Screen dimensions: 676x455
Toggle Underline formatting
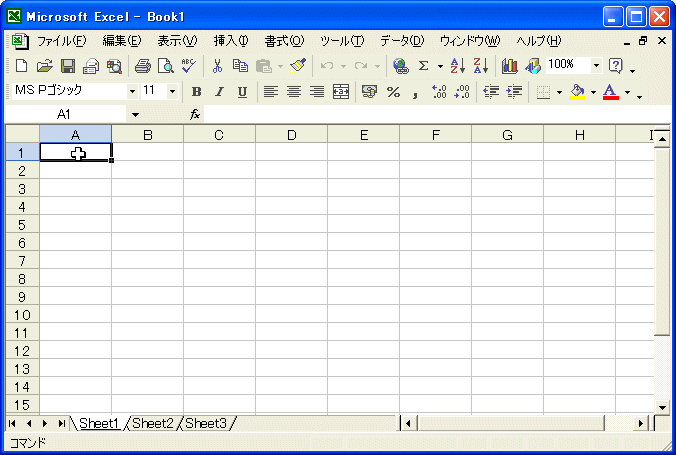coord(243,91)
